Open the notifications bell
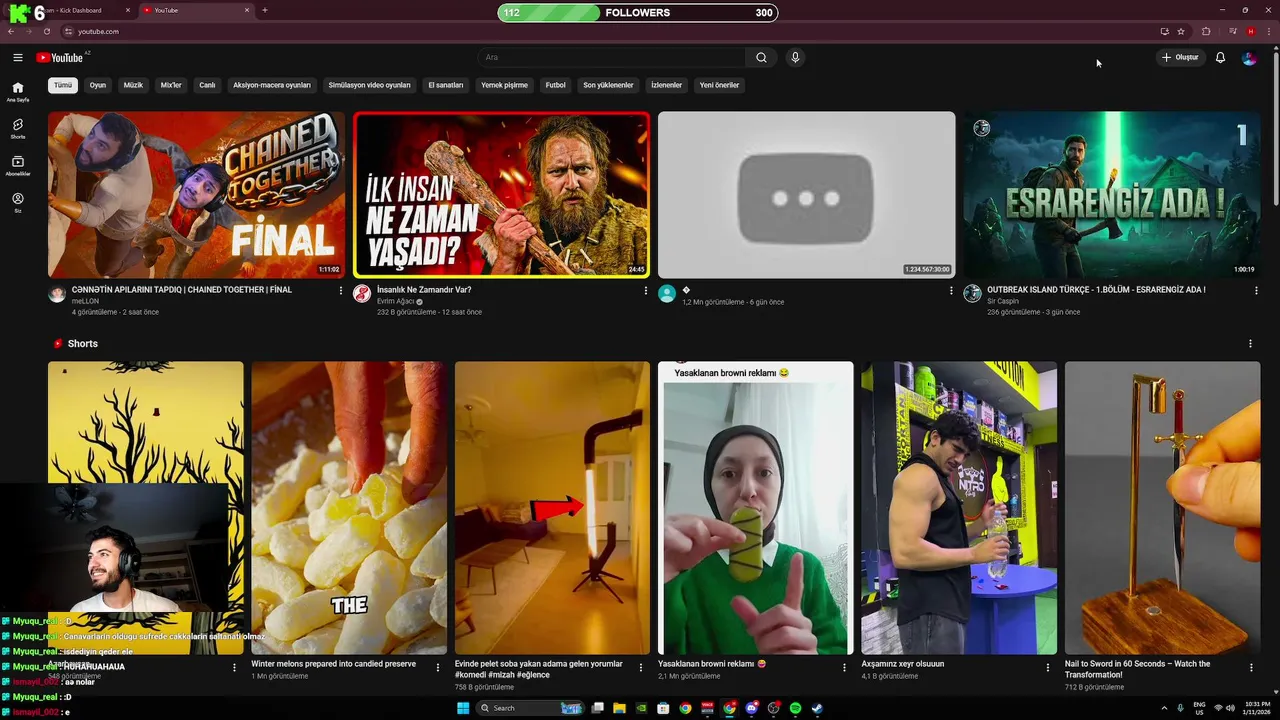1280x720 pixels. tap(1220, 57)
